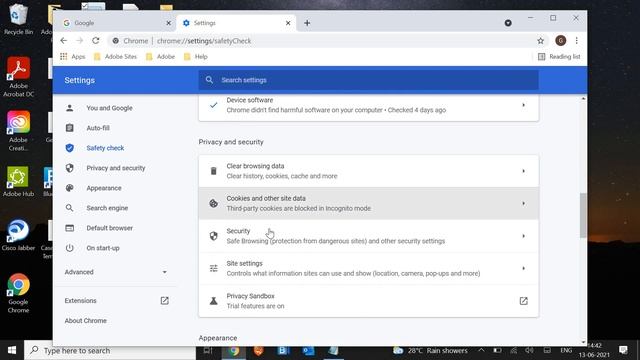
Task: Open Privacy and security in sidebar
Action: [116, 168]
